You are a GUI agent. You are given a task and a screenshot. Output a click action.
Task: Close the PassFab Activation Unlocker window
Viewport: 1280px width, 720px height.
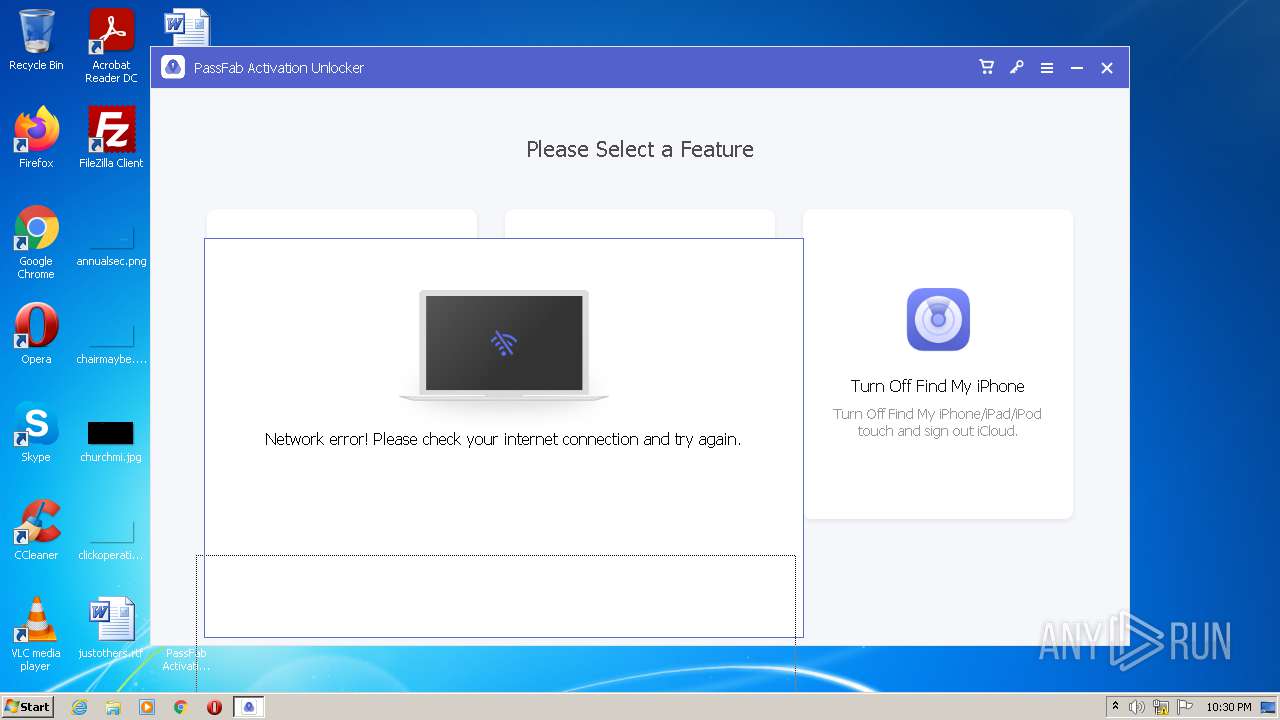pos(1106,68)
